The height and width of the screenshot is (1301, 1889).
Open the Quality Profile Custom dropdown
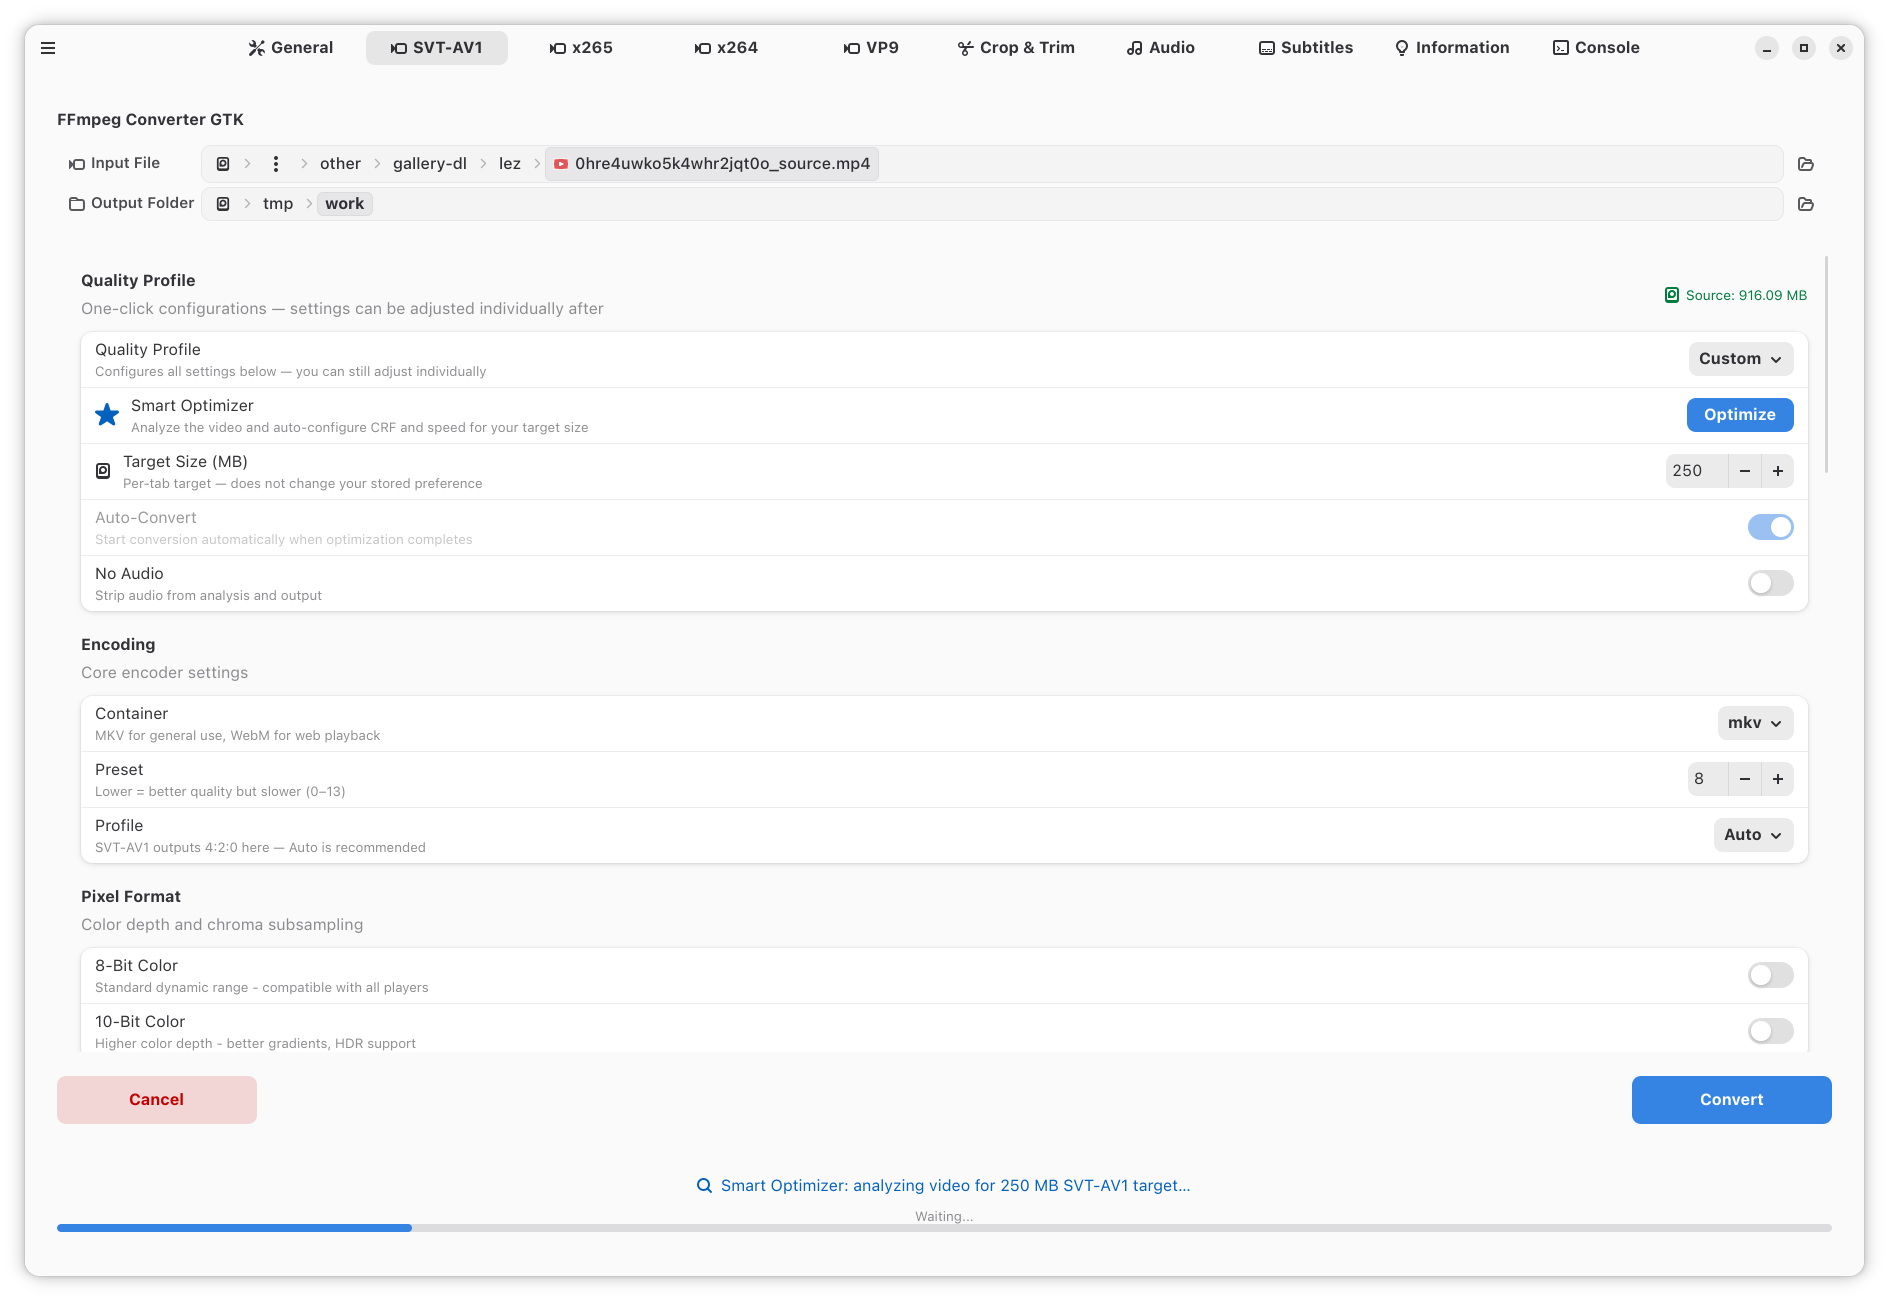1741,359
